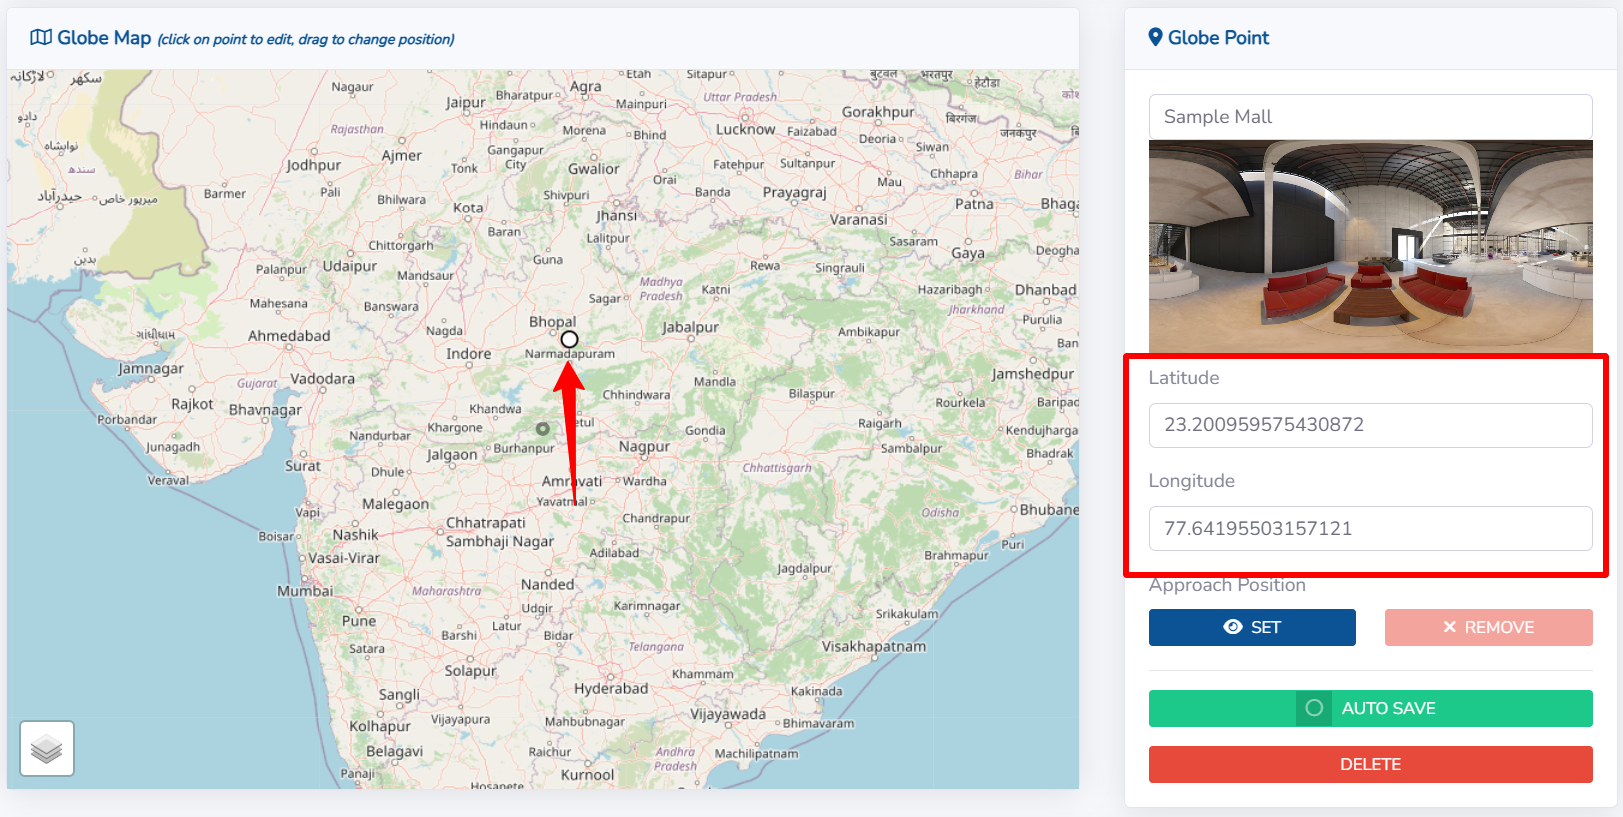
Task: Click the eye icon on SET button
Action: 1233,627
